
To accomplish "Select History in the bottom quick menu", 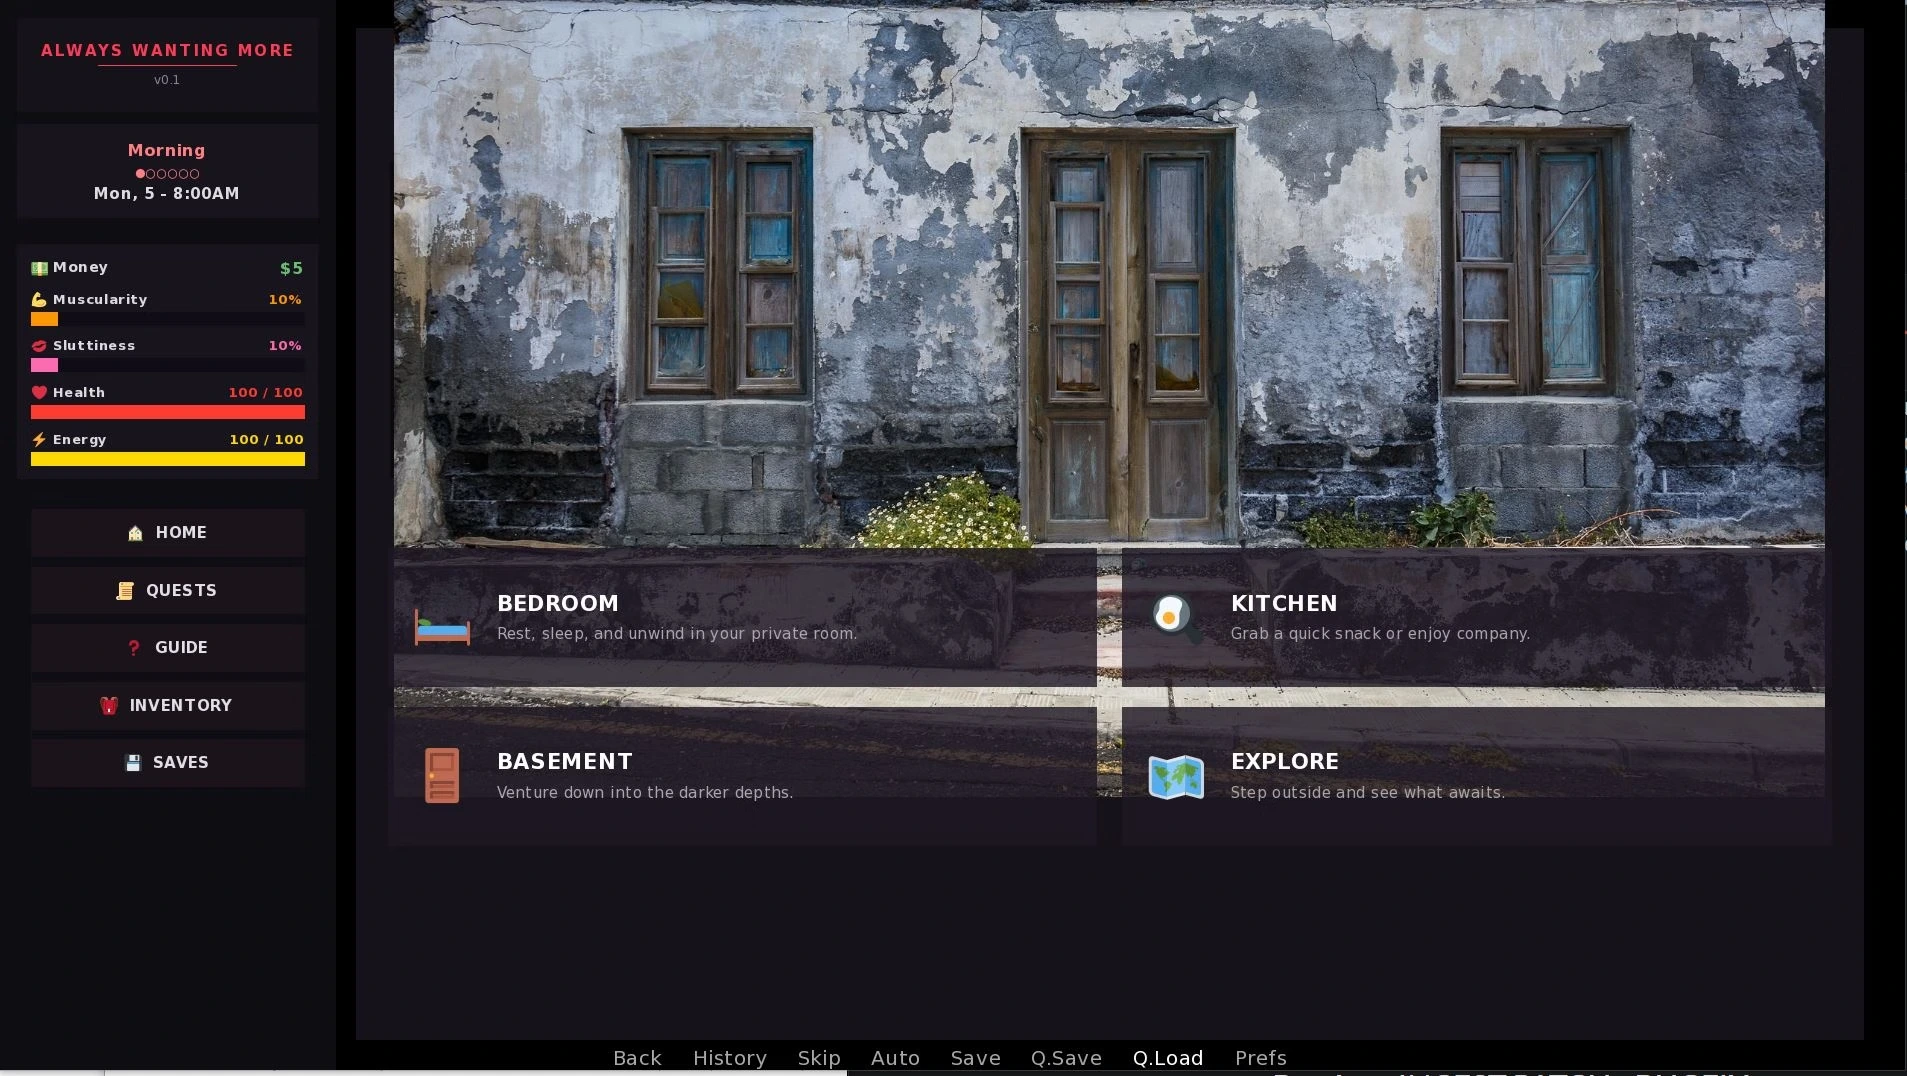I will (x=730, y=1058).
